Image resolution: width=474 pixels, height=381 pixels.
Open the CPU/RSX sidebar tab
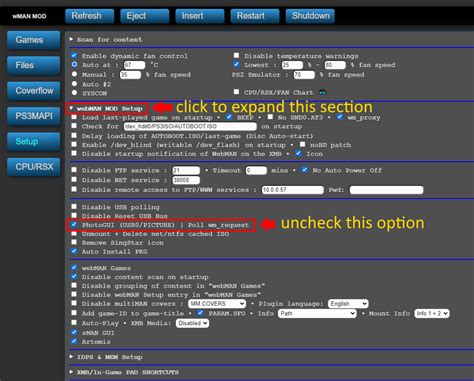point(34,167)
